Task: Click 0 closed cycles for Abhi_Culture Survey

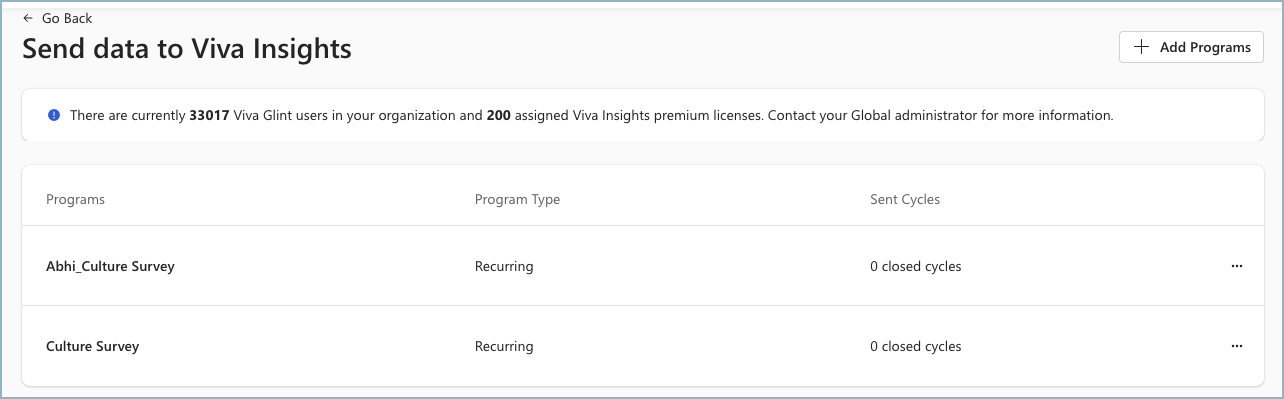Action: [x=915, y=267]
